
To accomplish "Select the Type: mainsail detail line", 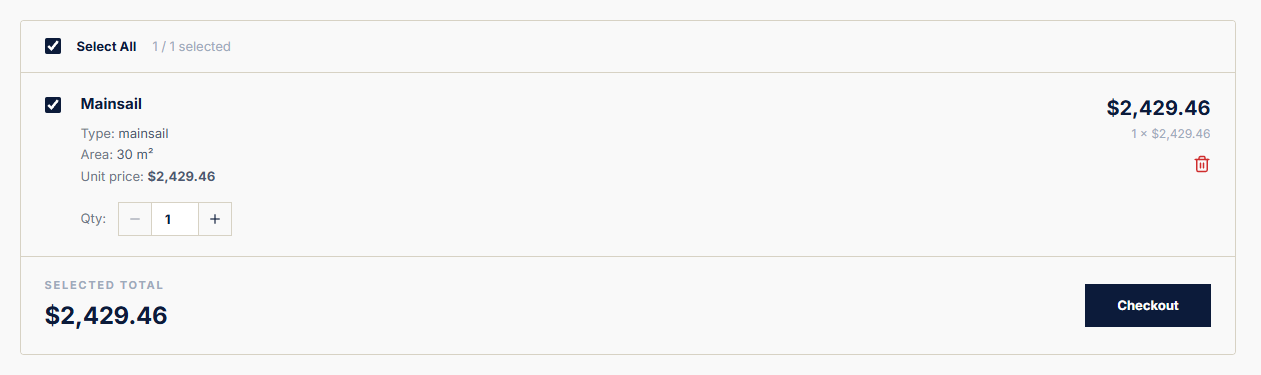I will 125,133.
